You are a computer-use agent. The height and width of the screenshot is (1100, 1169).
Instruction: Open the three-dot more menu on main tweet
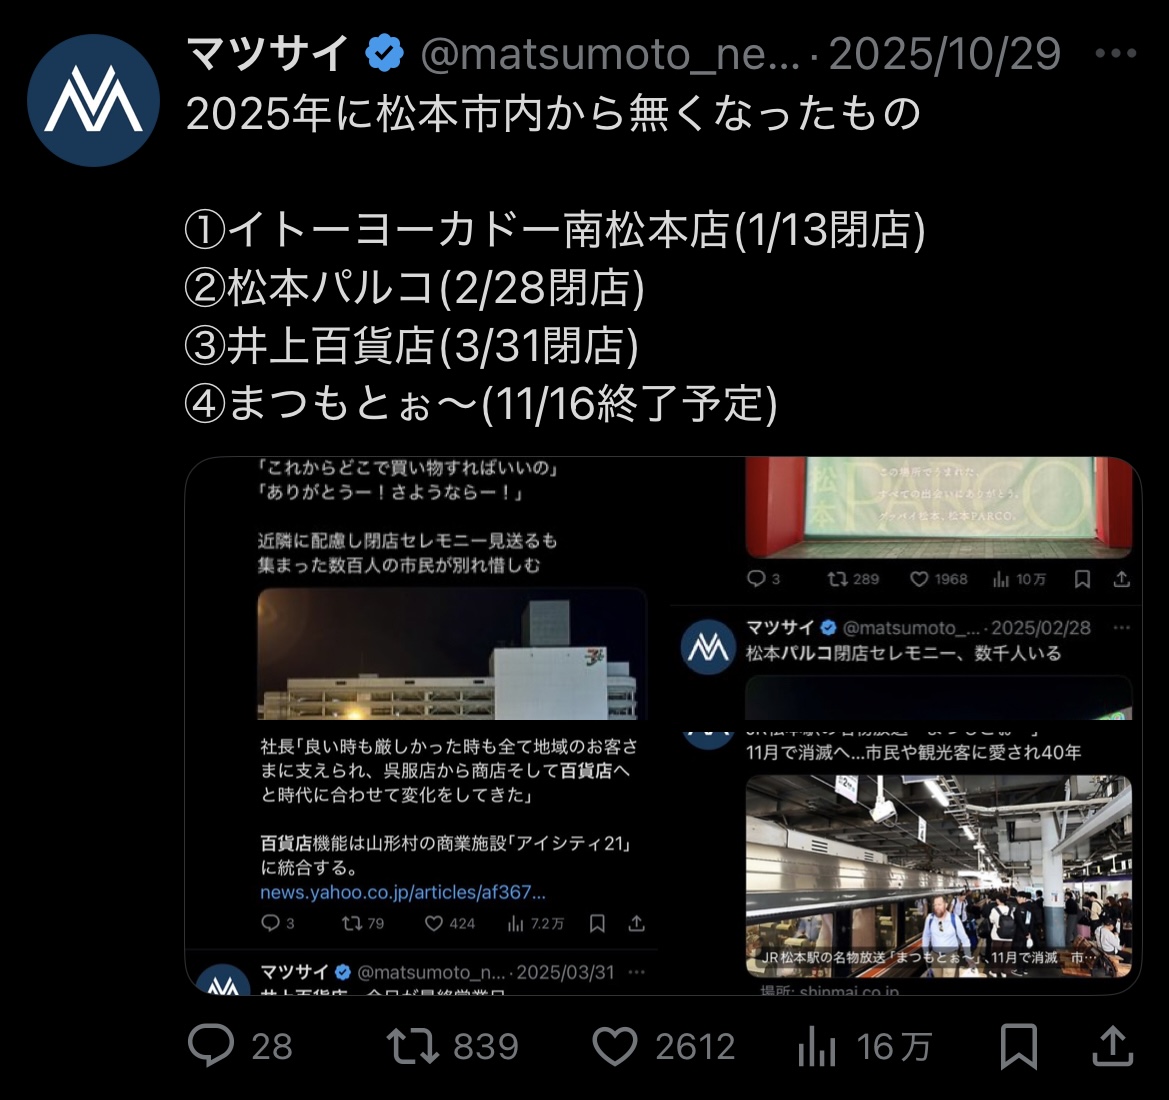(x=1116, y=53)
